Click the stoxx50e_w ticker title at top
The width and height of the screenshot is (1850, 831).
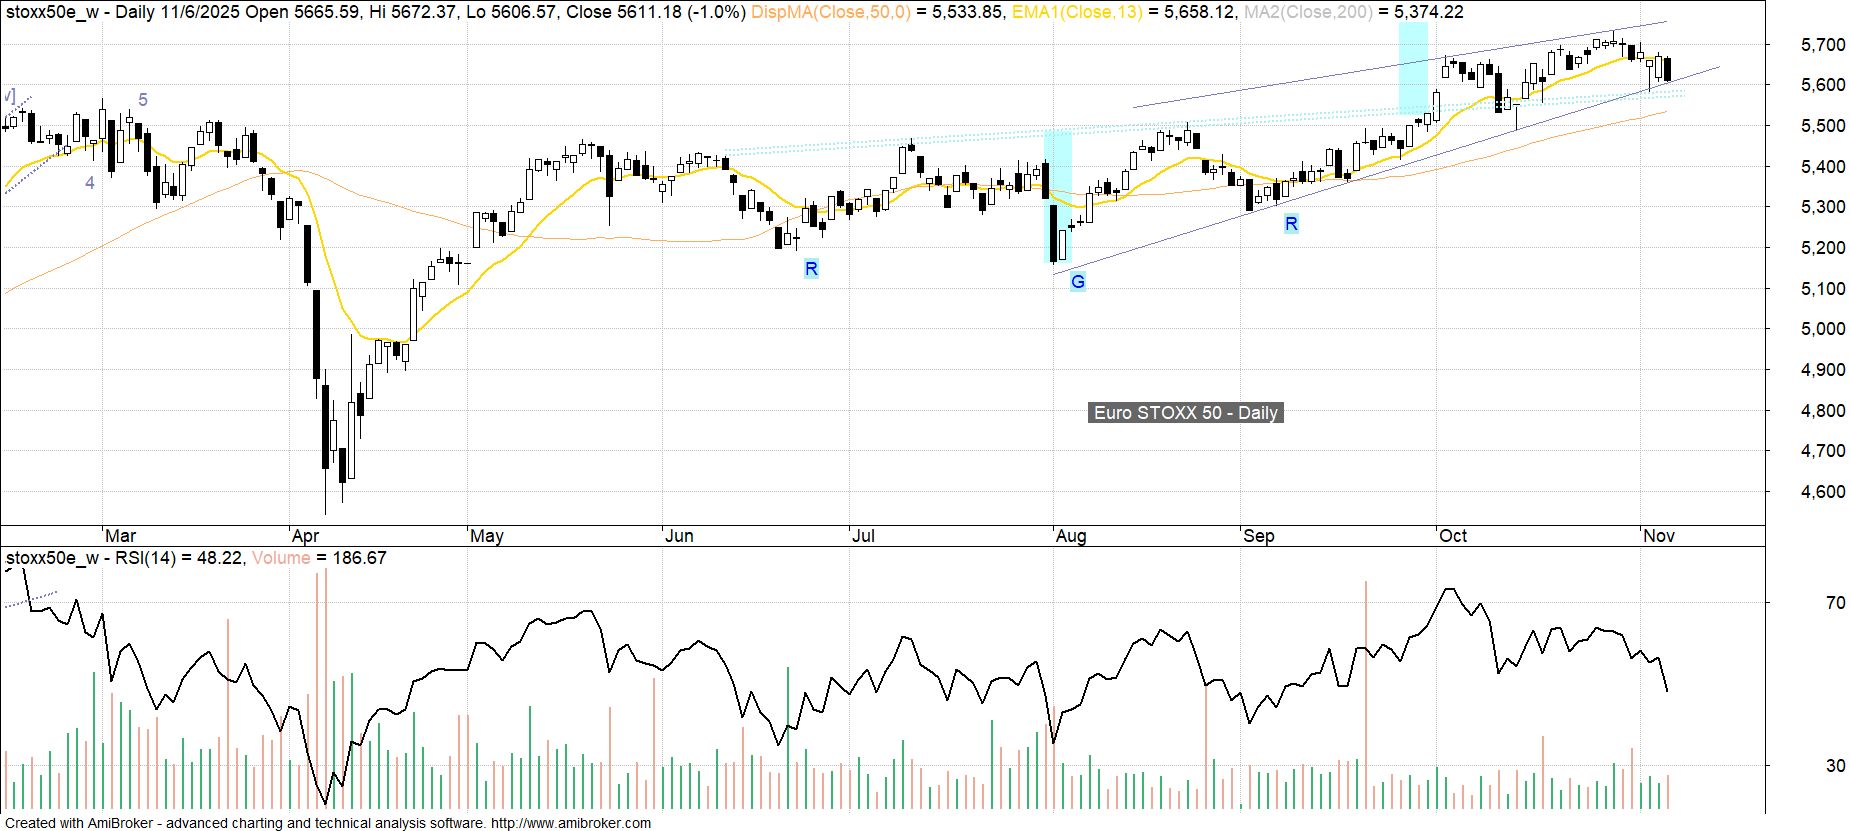tap(52, 12)
